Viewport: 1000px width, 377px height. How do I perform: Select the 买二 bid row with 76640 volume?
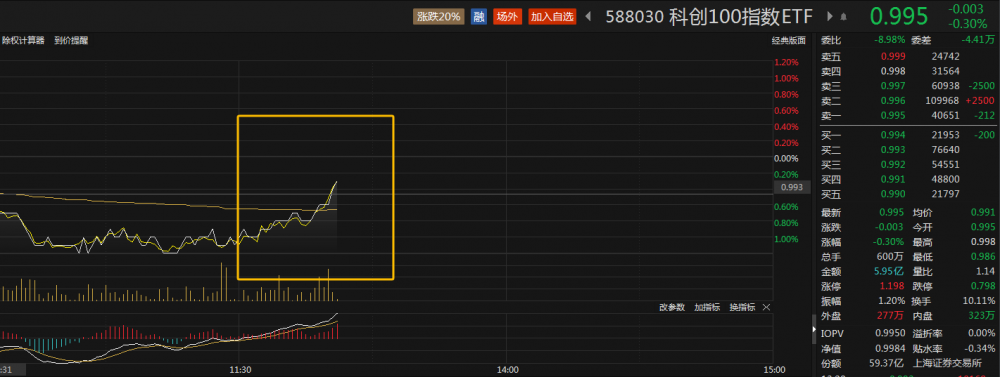pos(908,149)
